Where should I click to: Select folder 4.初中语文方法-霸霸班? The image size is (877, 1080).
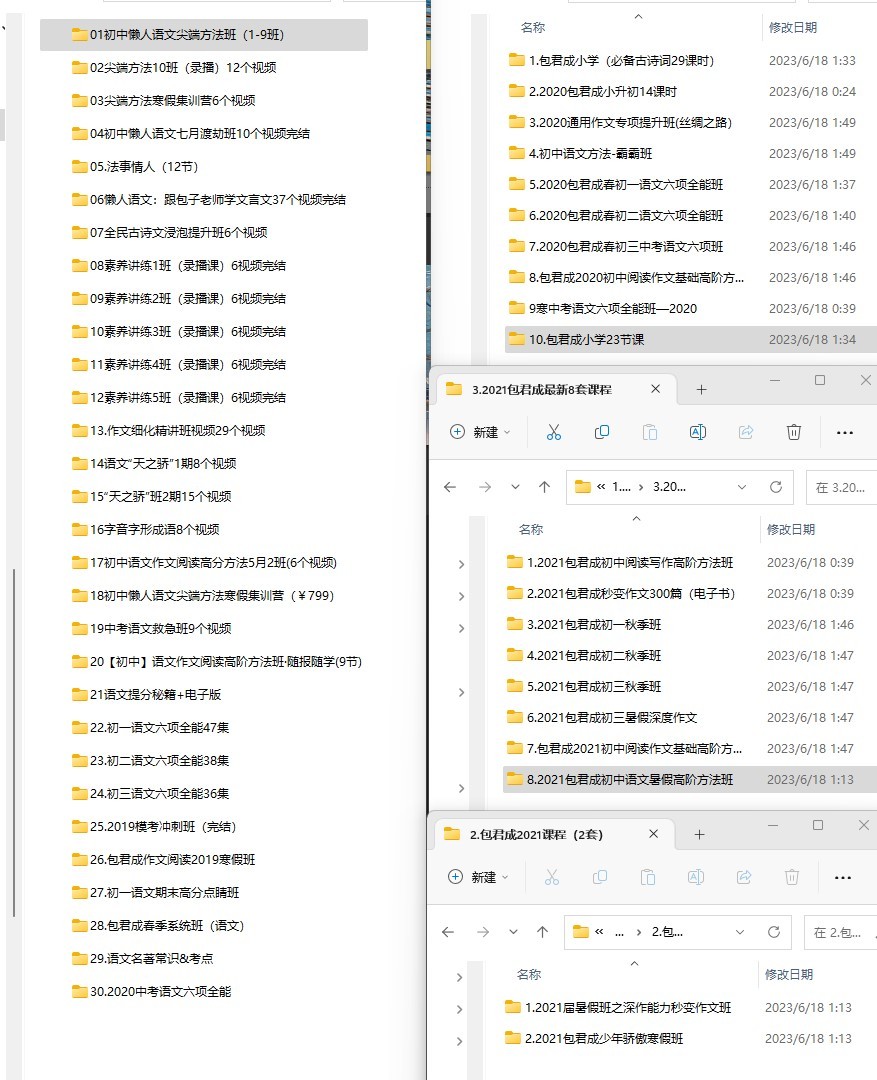coord(580,154)
